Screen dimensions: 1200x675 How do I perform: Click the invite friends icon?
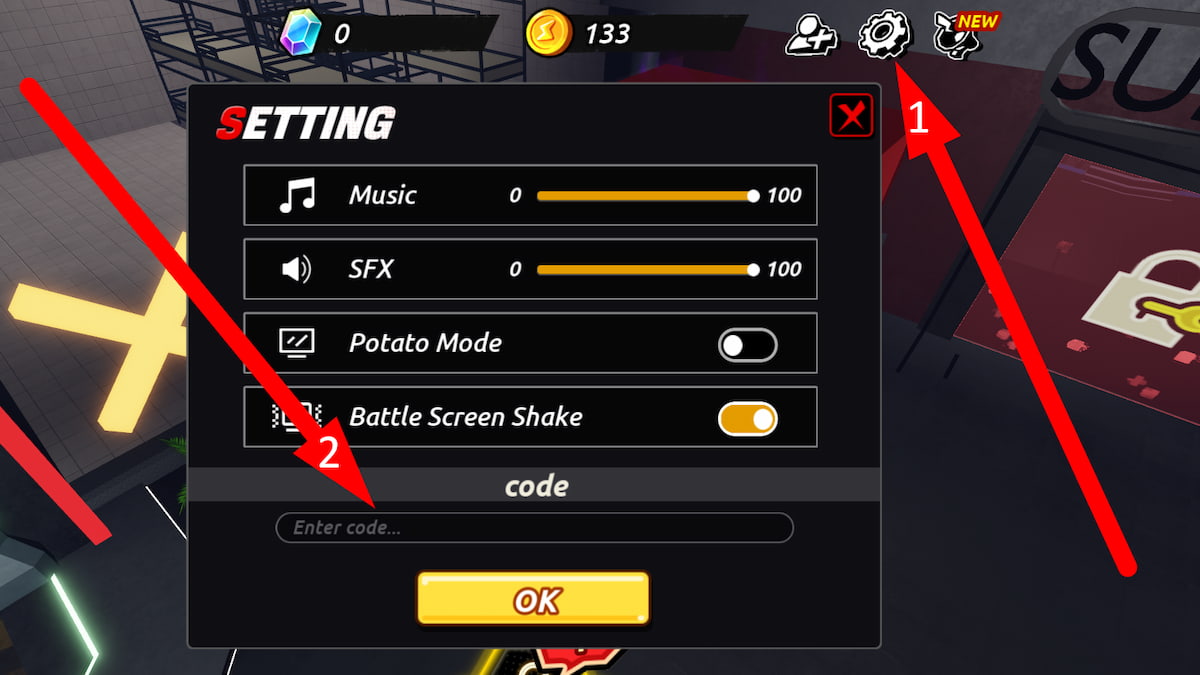pyautogui.click(x=811, y=36)
